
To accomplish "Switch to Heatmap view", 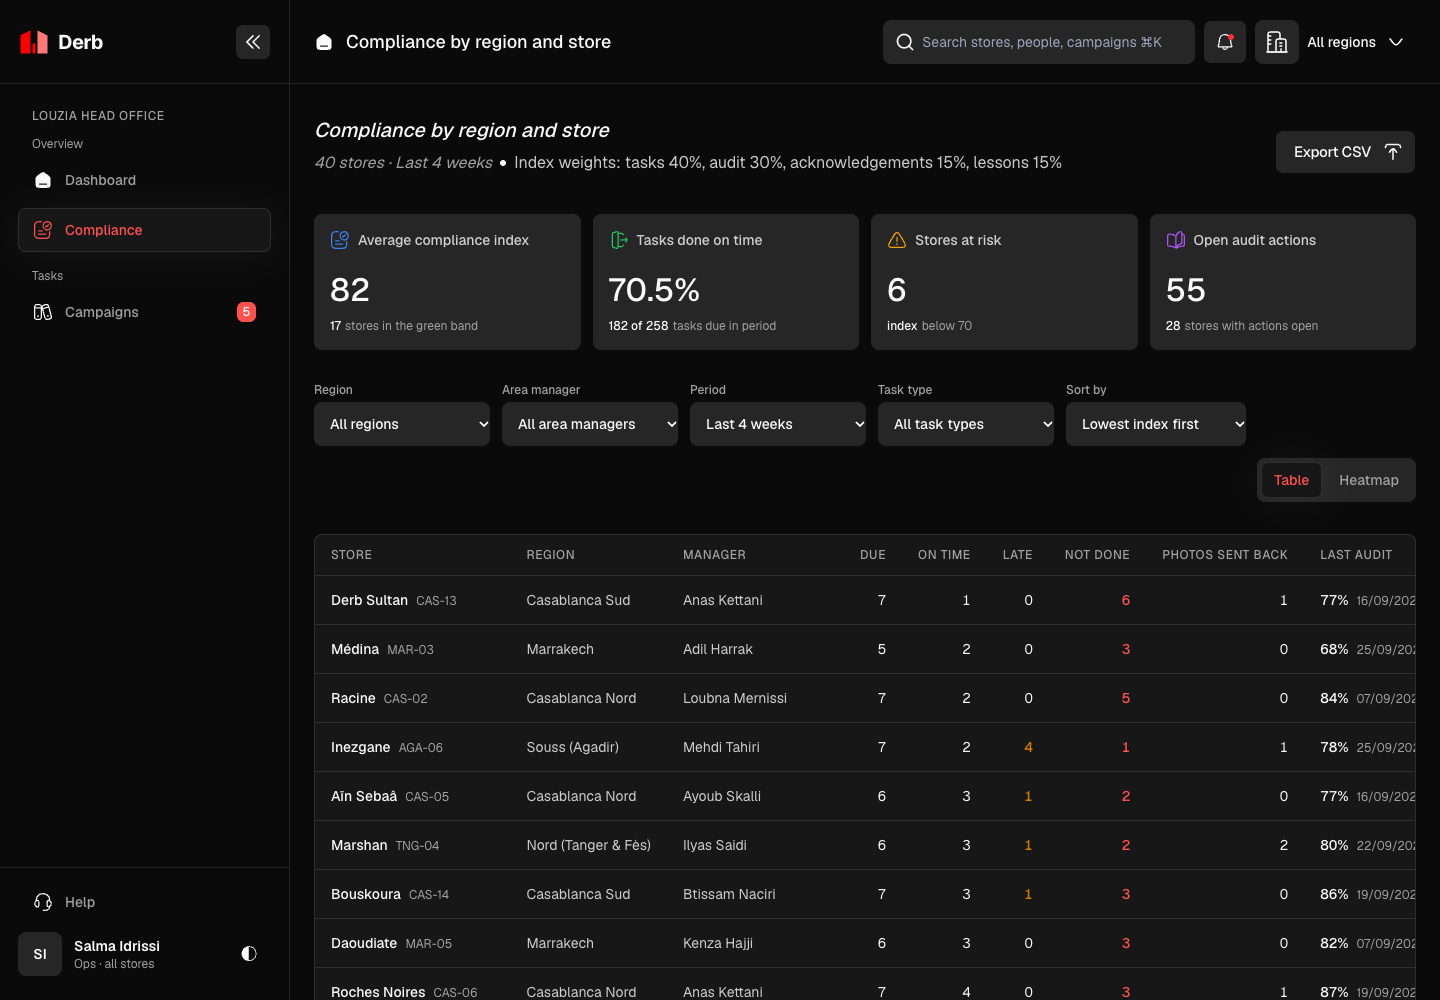I will click(1369, 480).
